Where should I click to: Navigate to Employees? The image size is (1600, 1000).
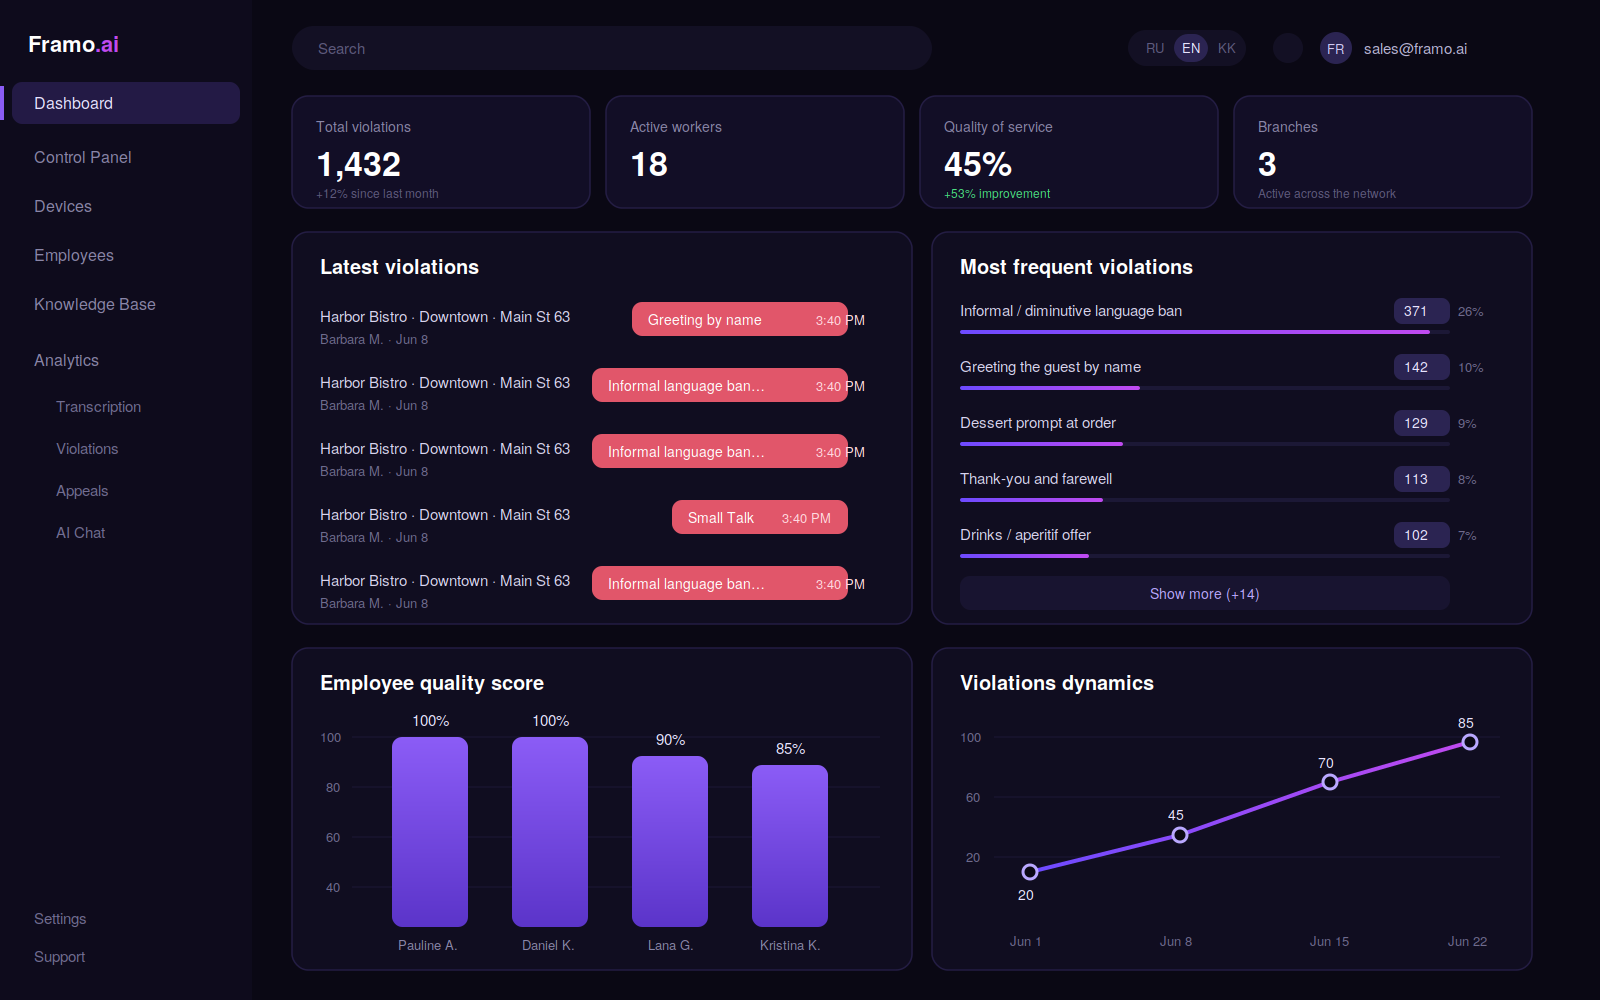click(x=74, y=255)
